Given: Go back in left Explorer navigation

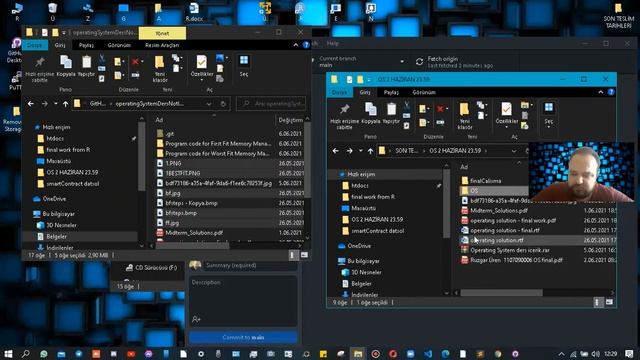Looking at the screenshot, I should [x=31, y=104].
